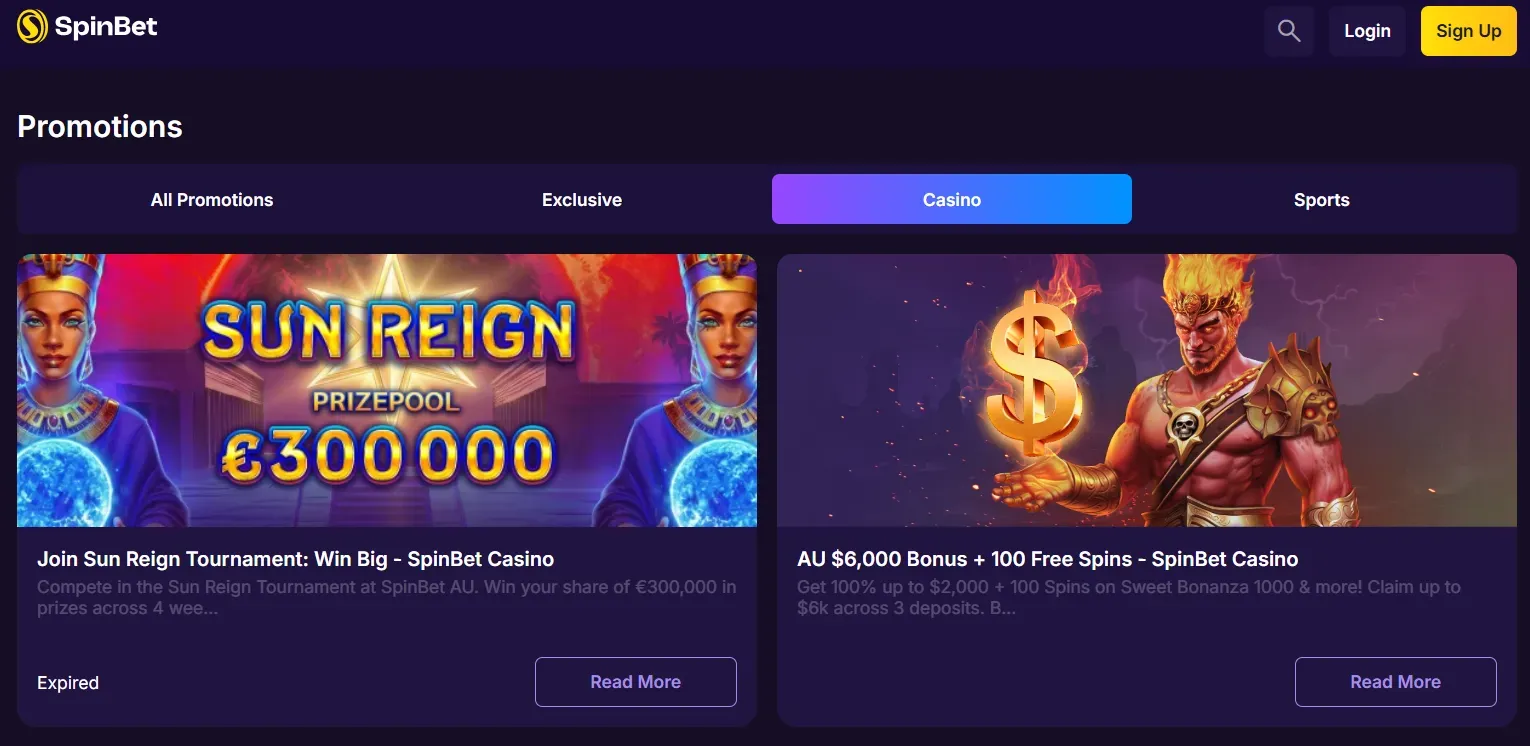This screenshot has width=1530, height=746.
Task: Click the Login button
Action: tap(1366, 30)
